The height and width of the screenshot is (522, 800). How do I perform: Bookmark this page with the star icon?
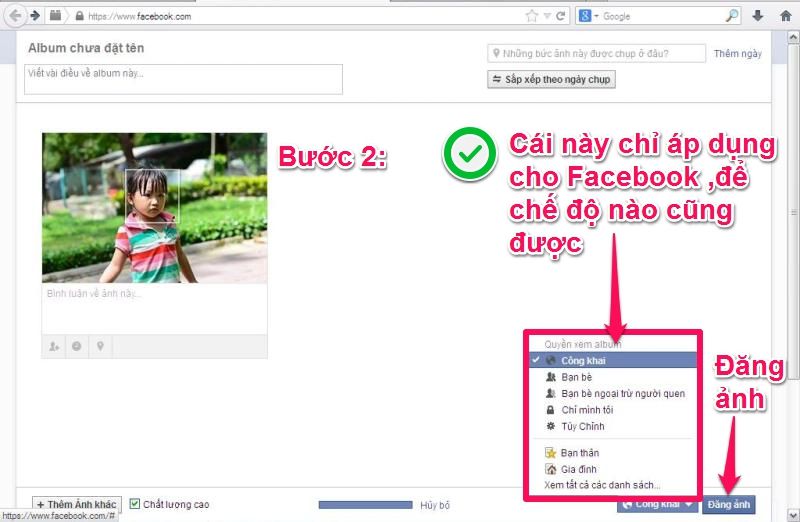[x=532, y=16]
